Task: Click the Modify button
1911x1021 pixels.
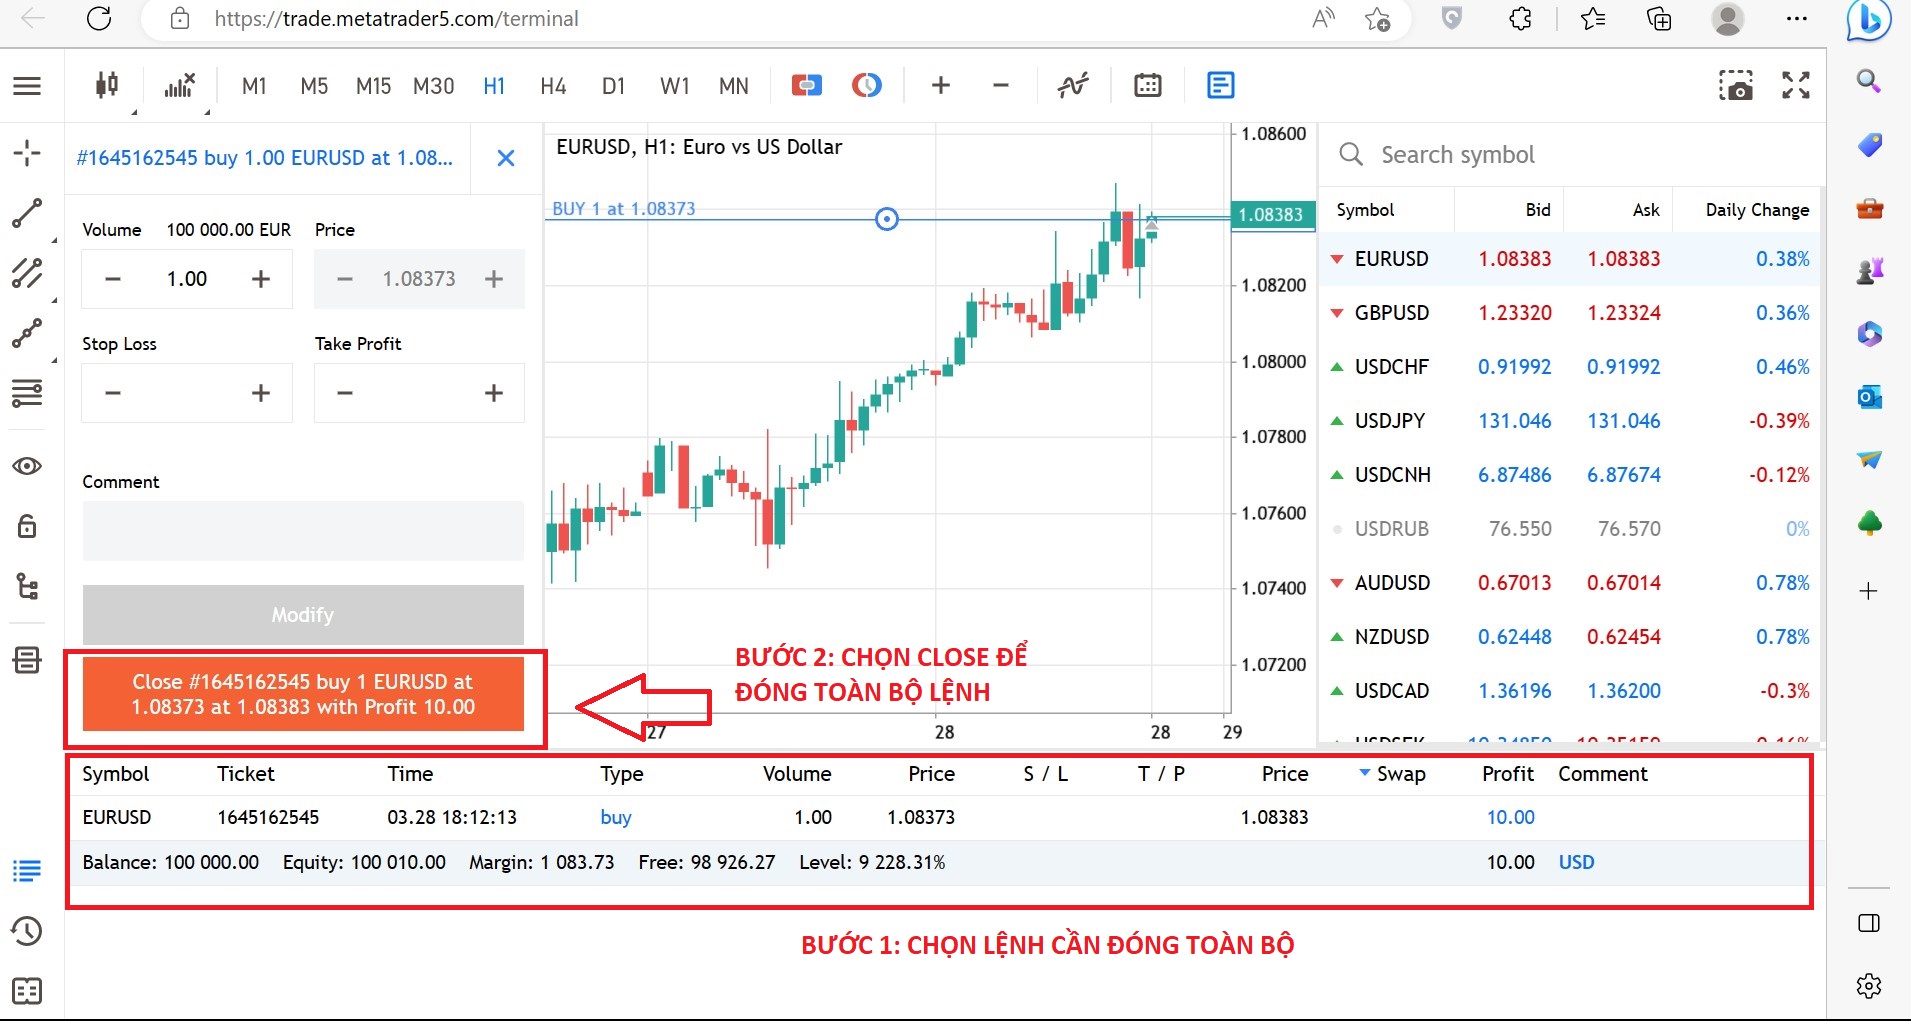Action: pos(303,615)
